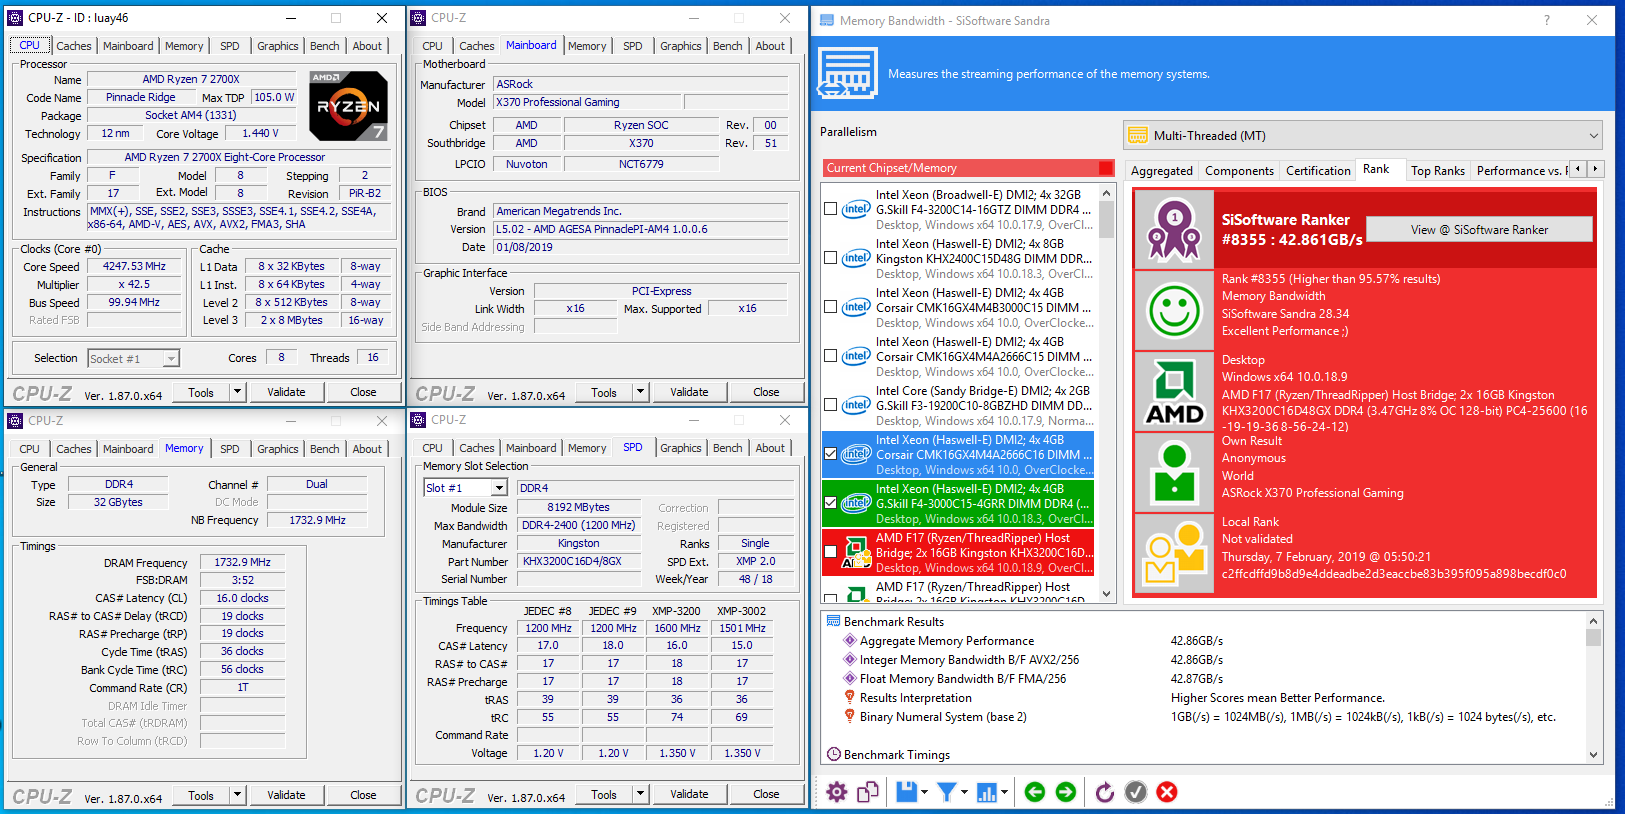The image size is (1625, 814).
Task: Open the Components tab in Sandra
Action: point(1239,171)
